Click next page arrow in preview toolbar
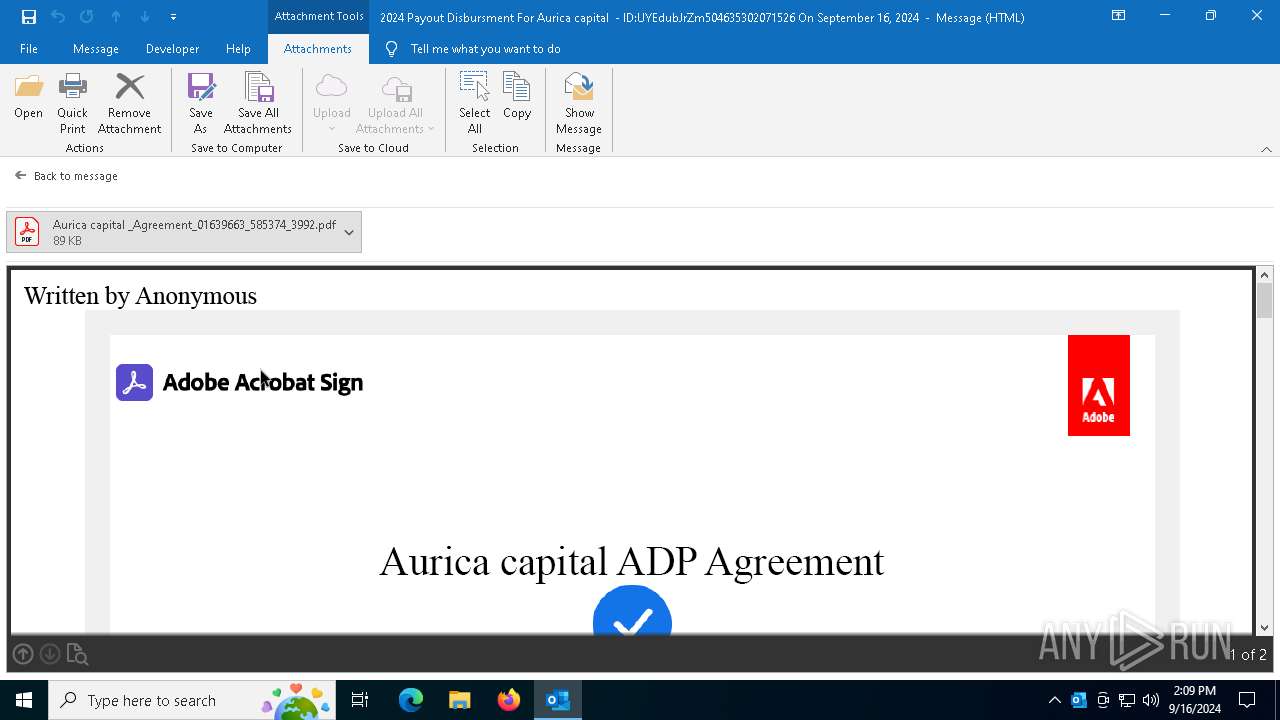 pos(49,654)
